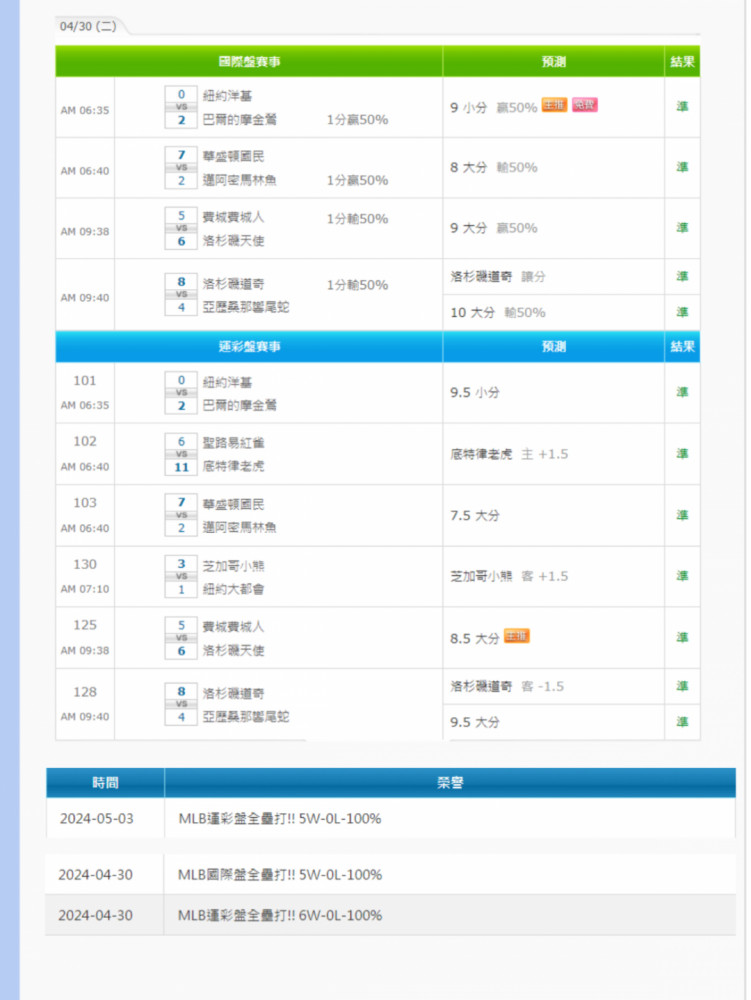Click 邁阿密馬林魚 in the 國際盤 AM 06:40 row
Screen dimensions: 751x1000
pos(240,180)
